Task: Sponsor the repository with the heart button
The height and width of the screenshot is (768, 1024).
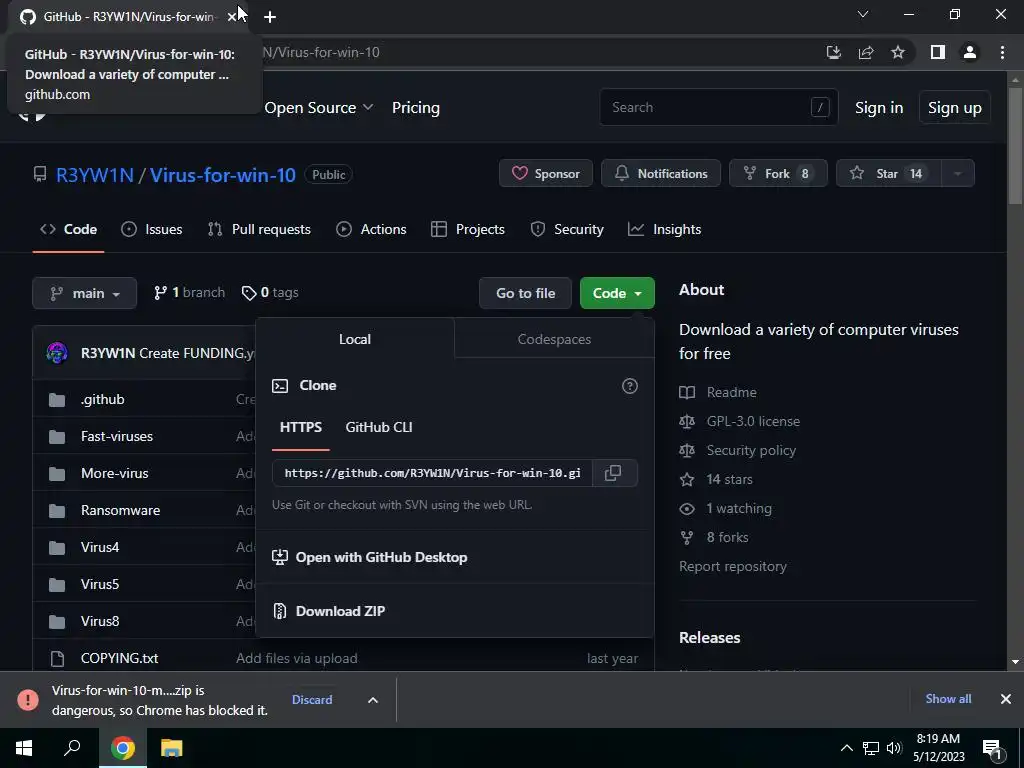Action: click(x=546, y=173)
